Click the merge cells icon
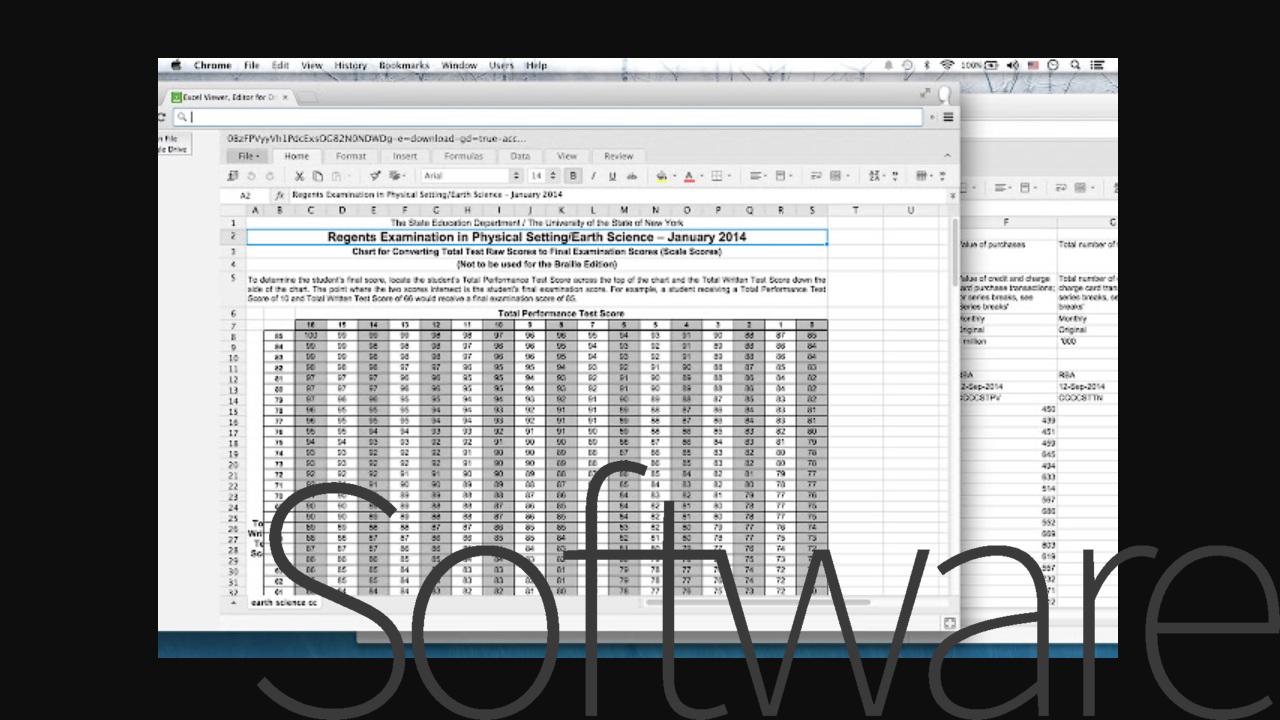Screen dimensions: 1280x720 pyautogui.click(x=835, y=176)
